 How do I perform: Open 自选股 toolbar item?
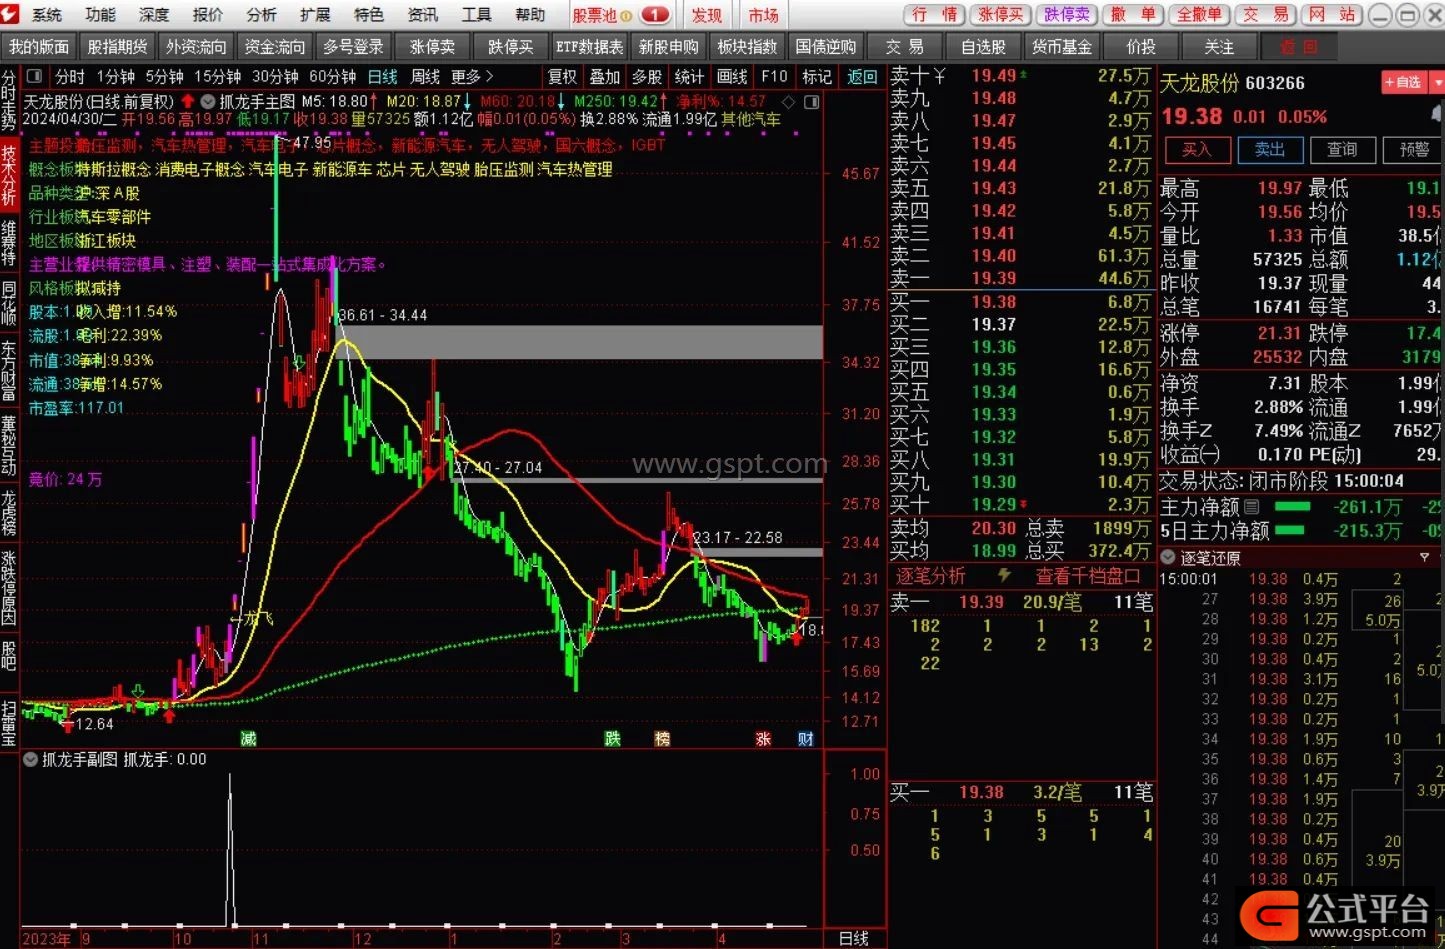pyautogui.click(x=983, y=47)
